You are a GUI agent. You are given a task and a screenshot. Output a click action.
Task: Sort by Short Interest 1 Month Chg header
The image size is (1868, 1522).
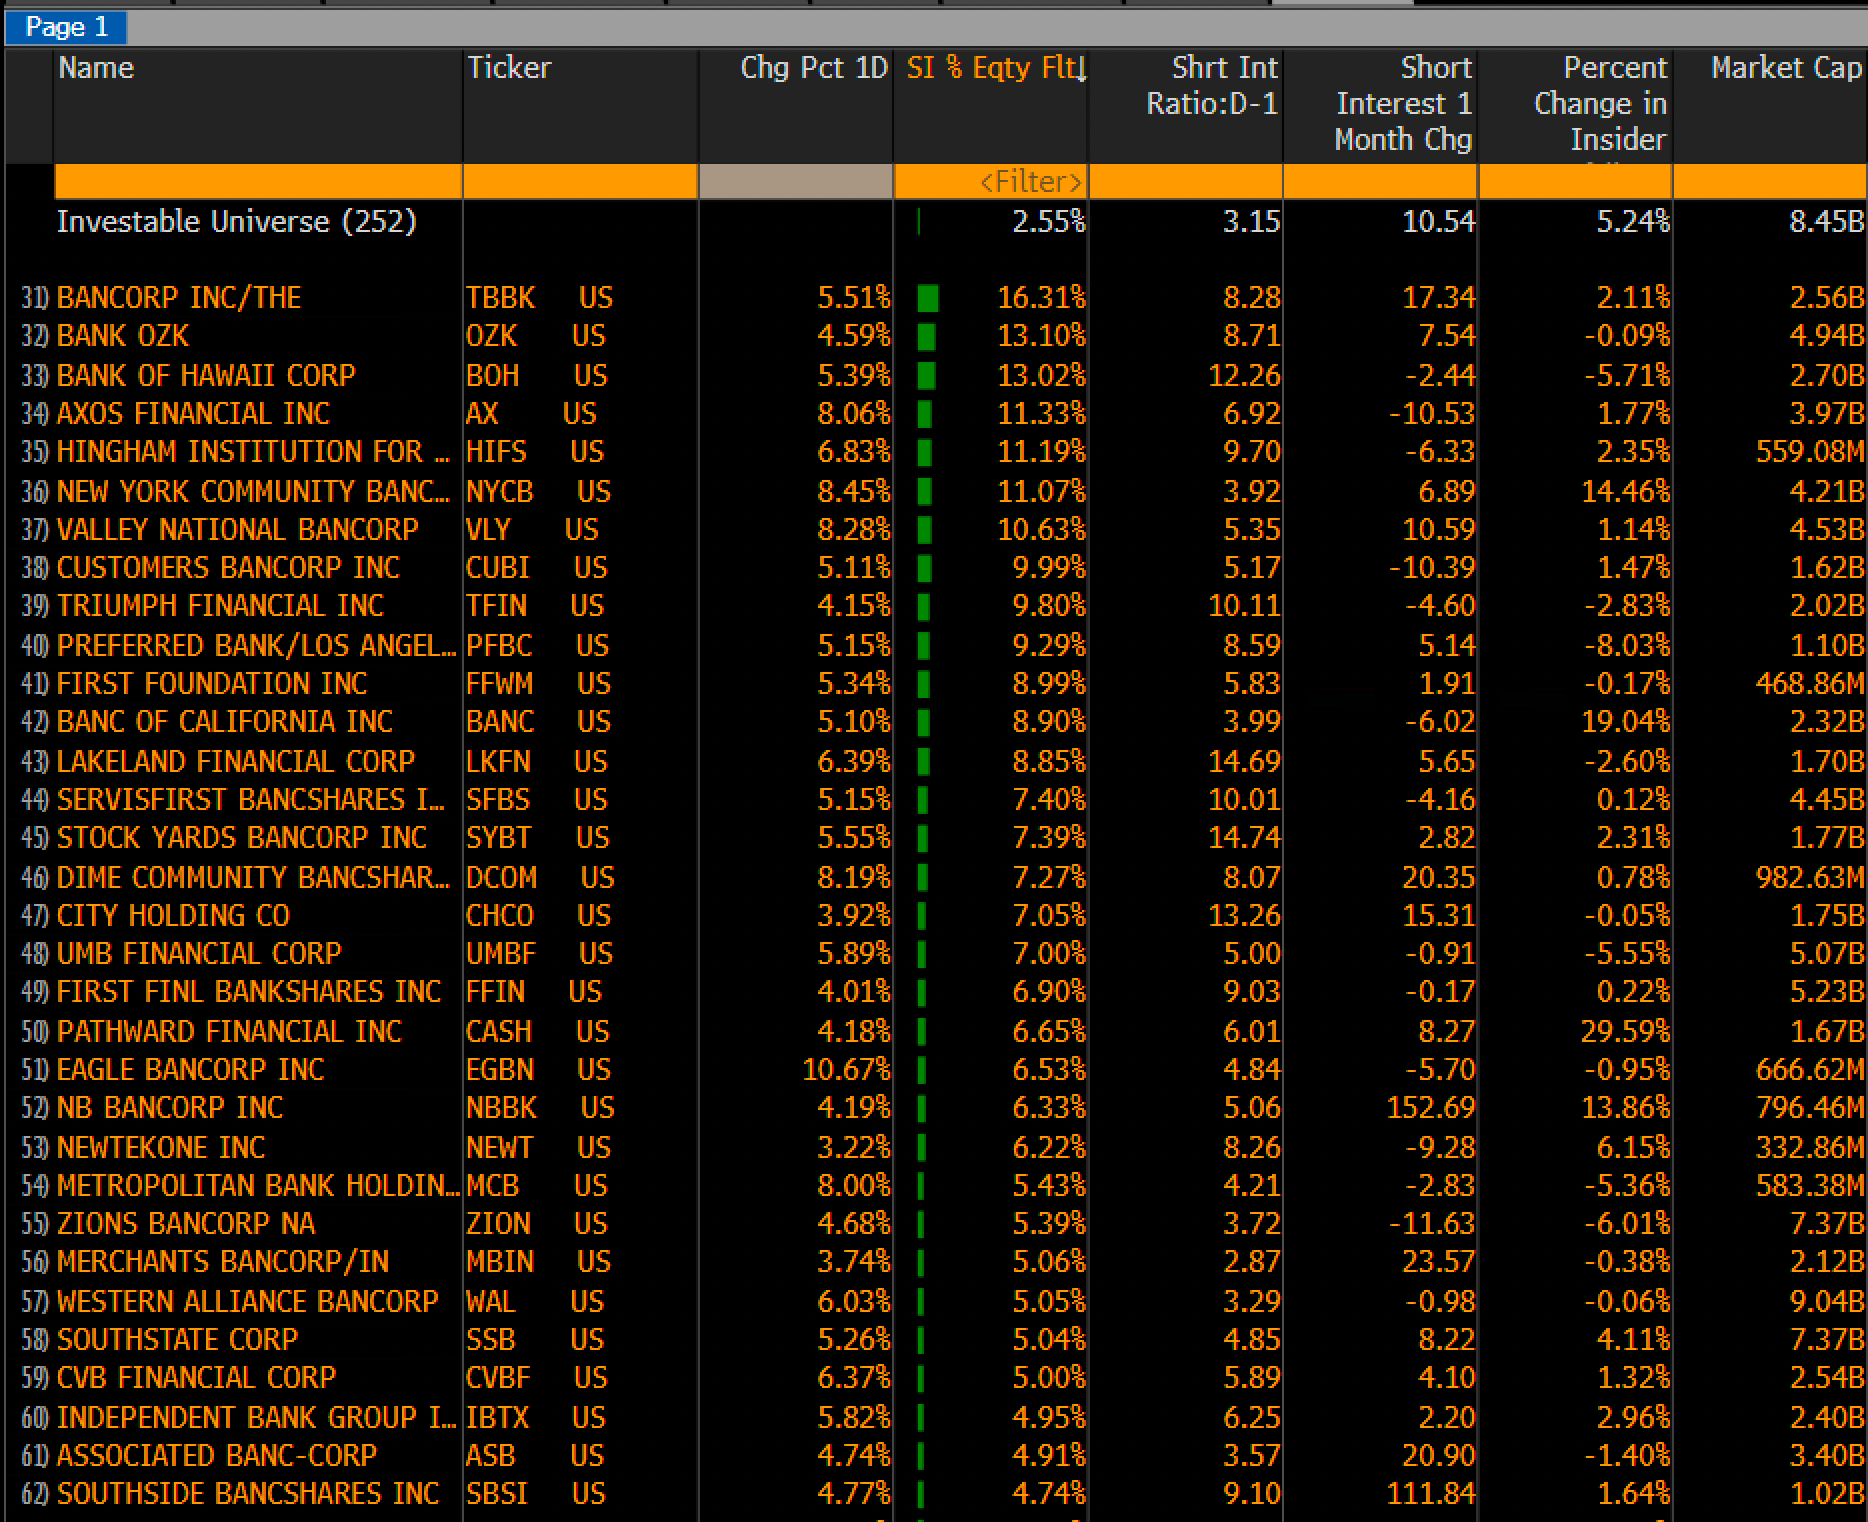[1403, 104]
